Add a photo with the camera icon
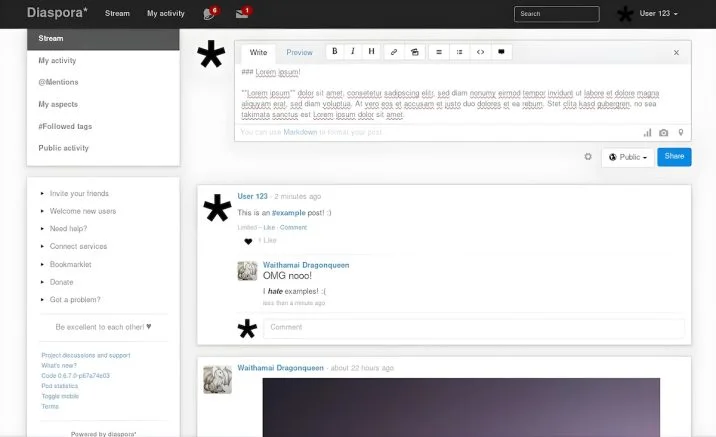Screen dimensions: 716x437 pos(663,132)
